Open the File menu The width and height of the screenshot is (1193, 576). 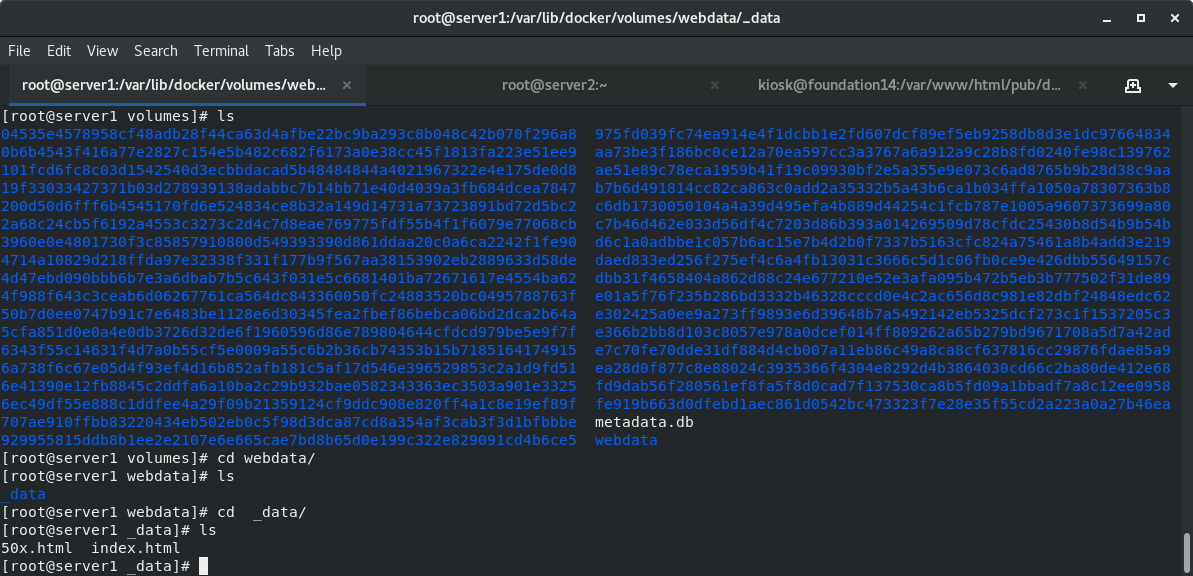[x=19, y=51]
